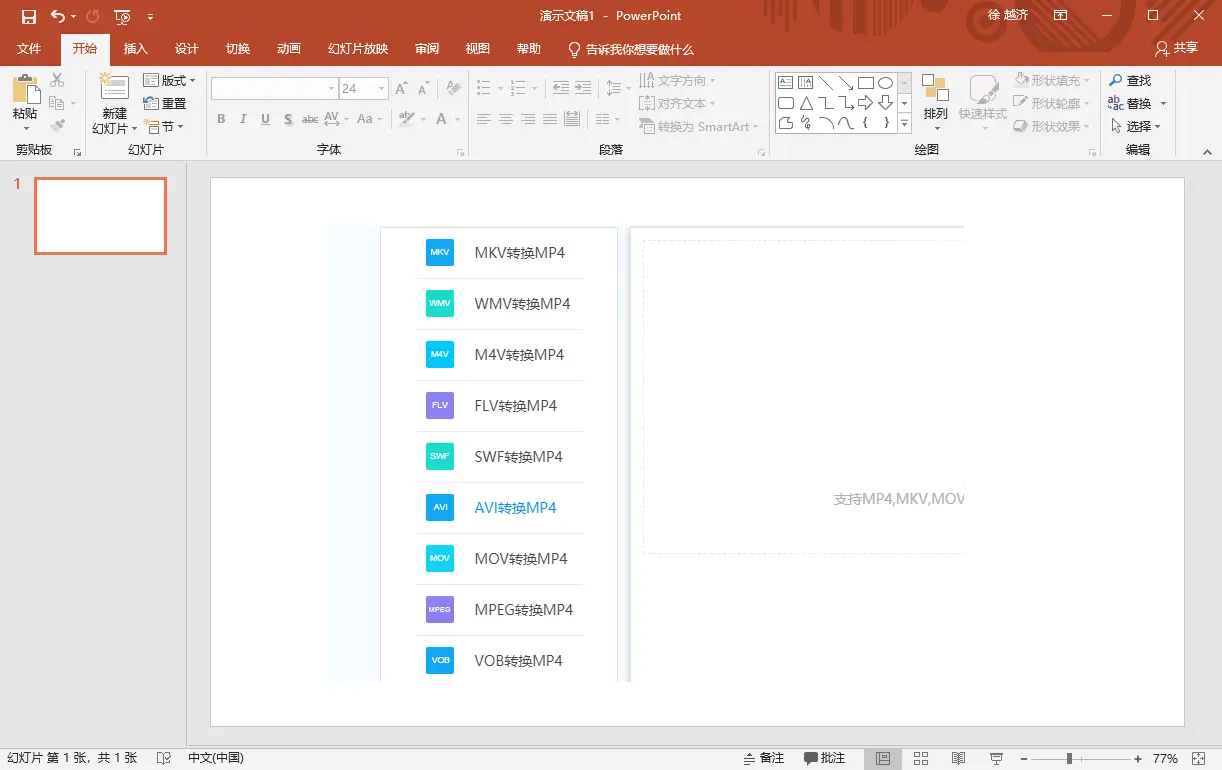This screenshot has width=1222, height=770.
Task: Click the 重置 reset button
Action: (165, 103)
